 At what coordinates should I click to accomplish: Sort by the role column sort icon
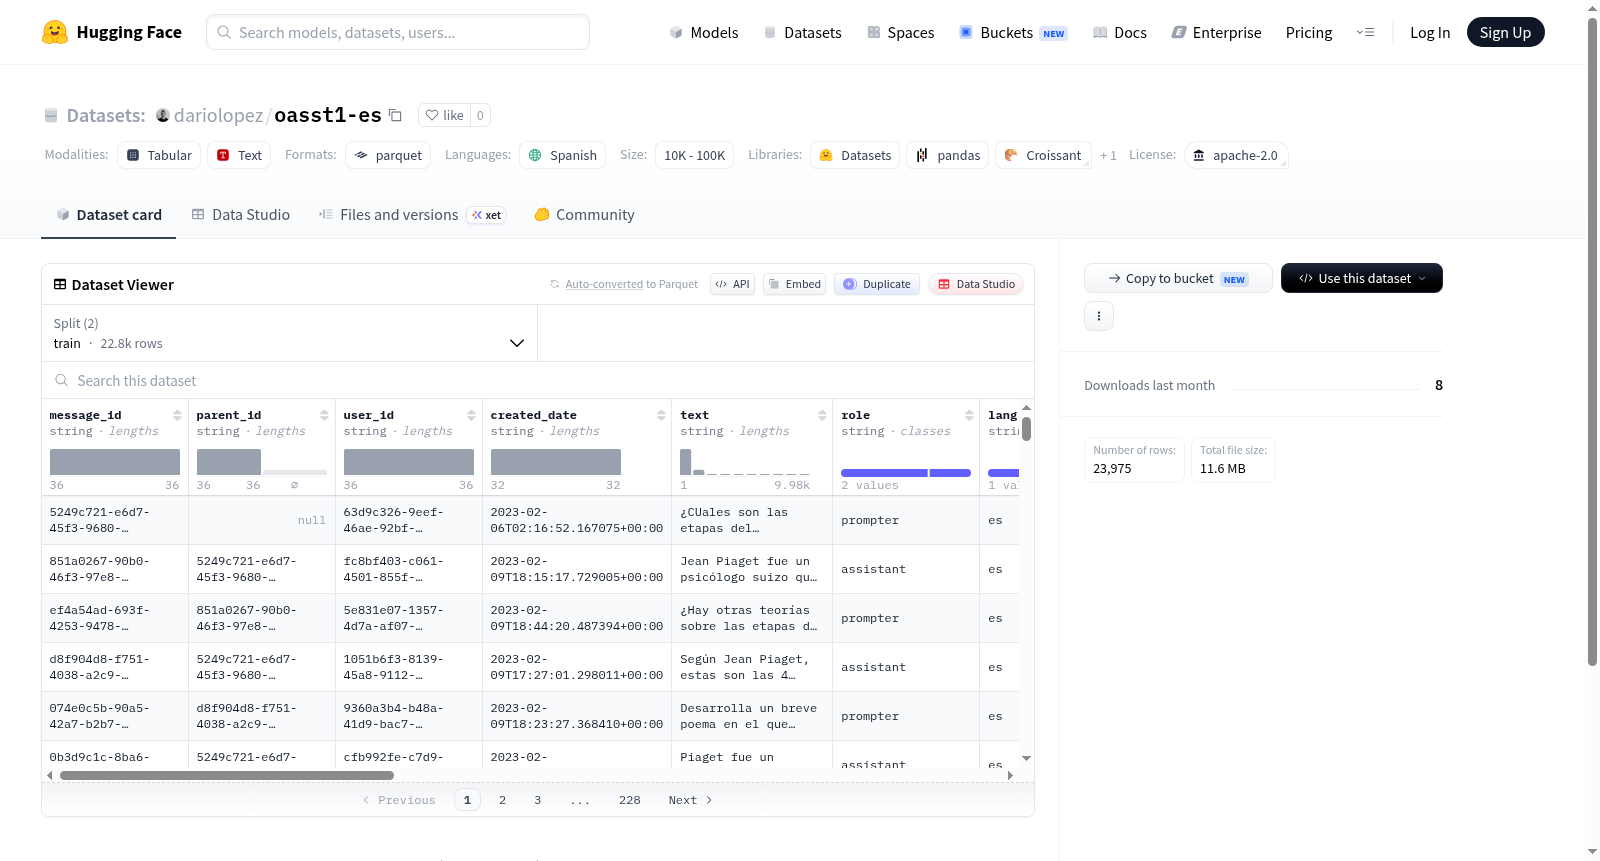click(969, 415)
